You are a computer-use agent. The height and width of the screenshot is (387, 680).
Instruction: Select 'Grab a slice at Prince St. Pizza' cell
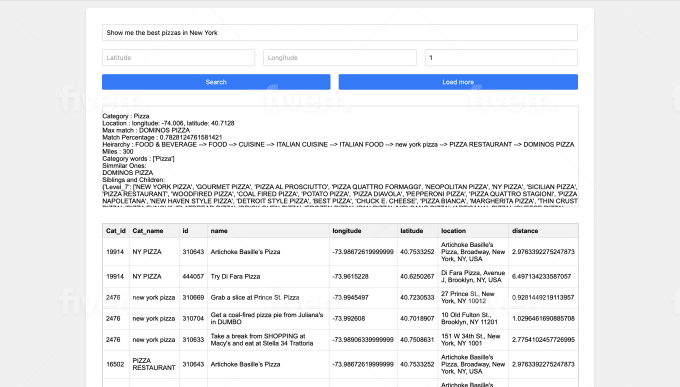pos(268,298)
